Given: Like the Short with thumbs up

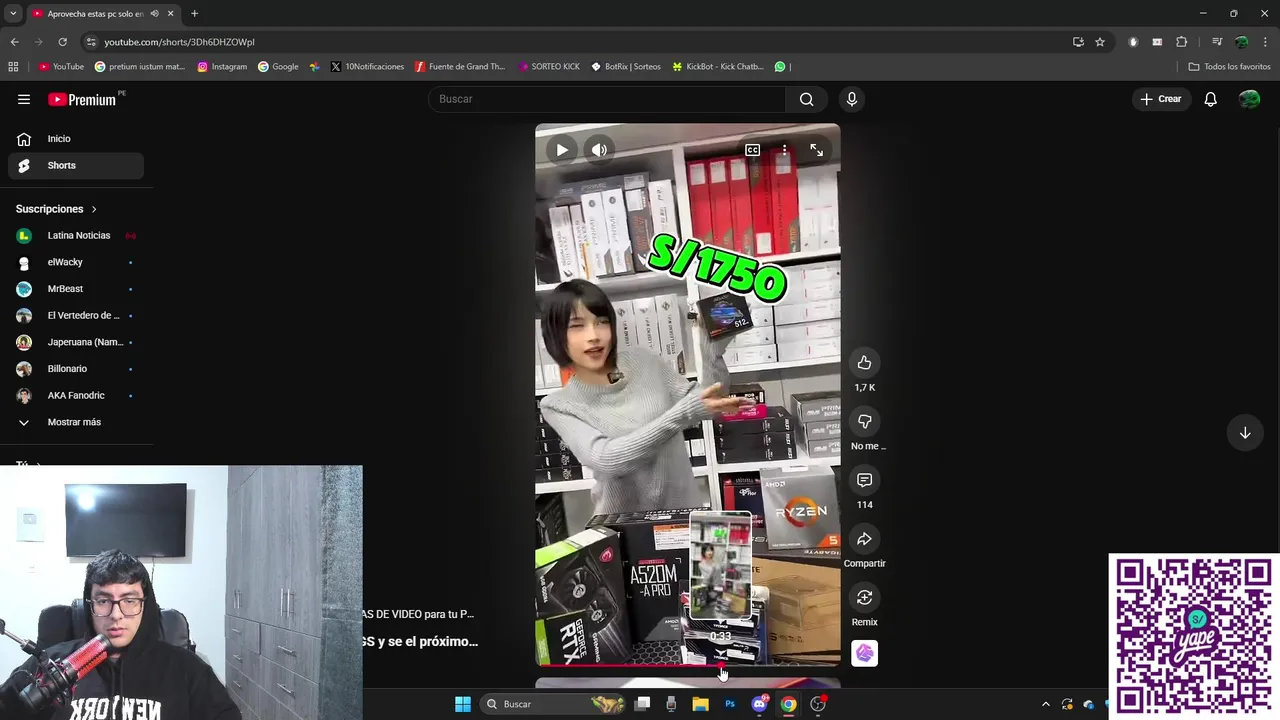Looking at the screenshot, I should click(864, 363).
